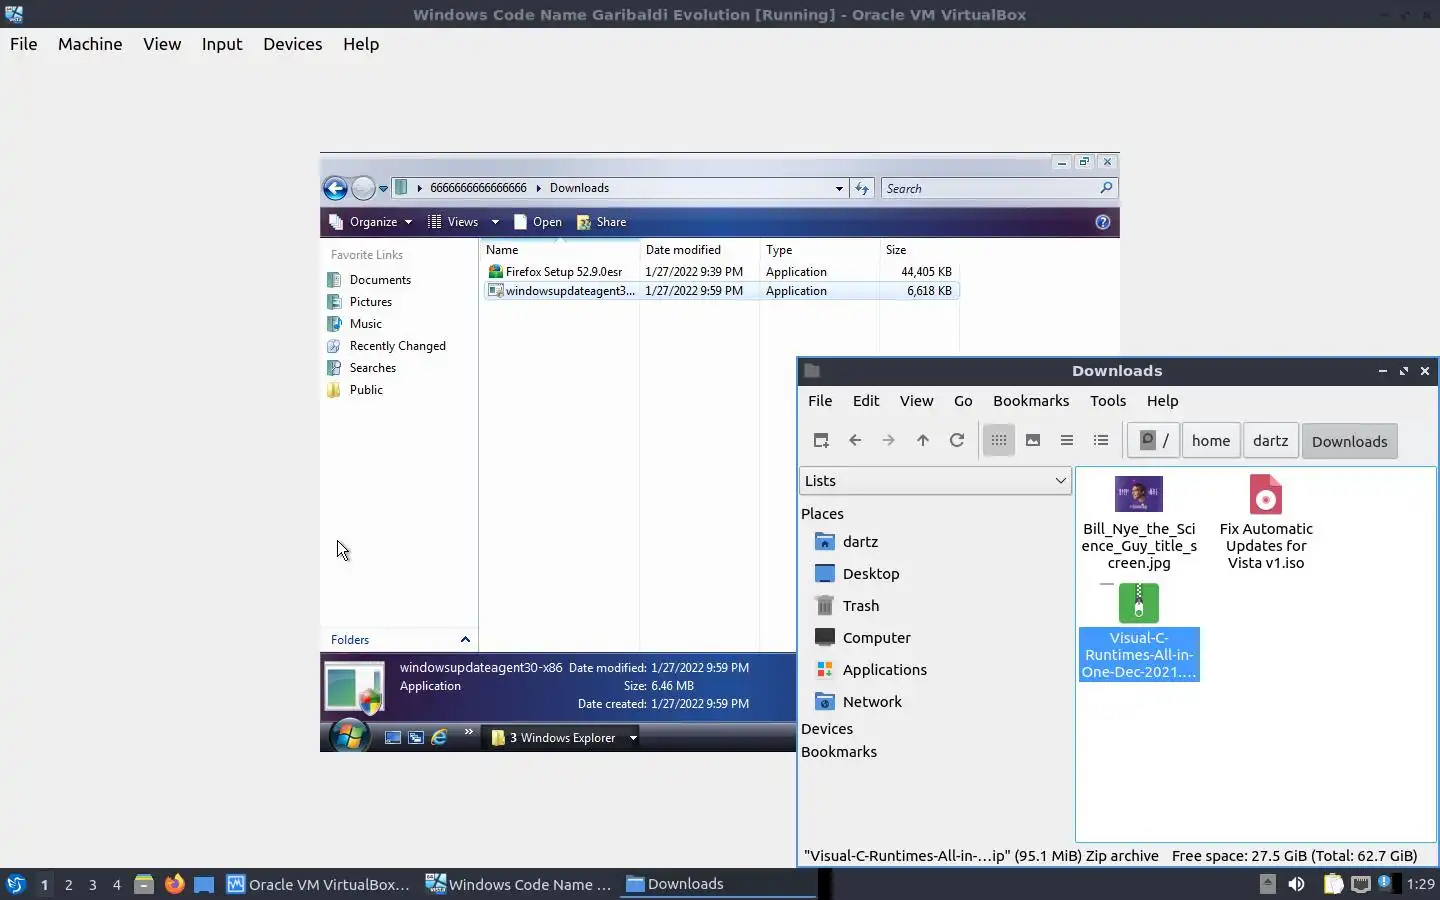Open Explorer Help question mark icon
The width and height of the screenshot is (1440, 900).
(1103, 222)
